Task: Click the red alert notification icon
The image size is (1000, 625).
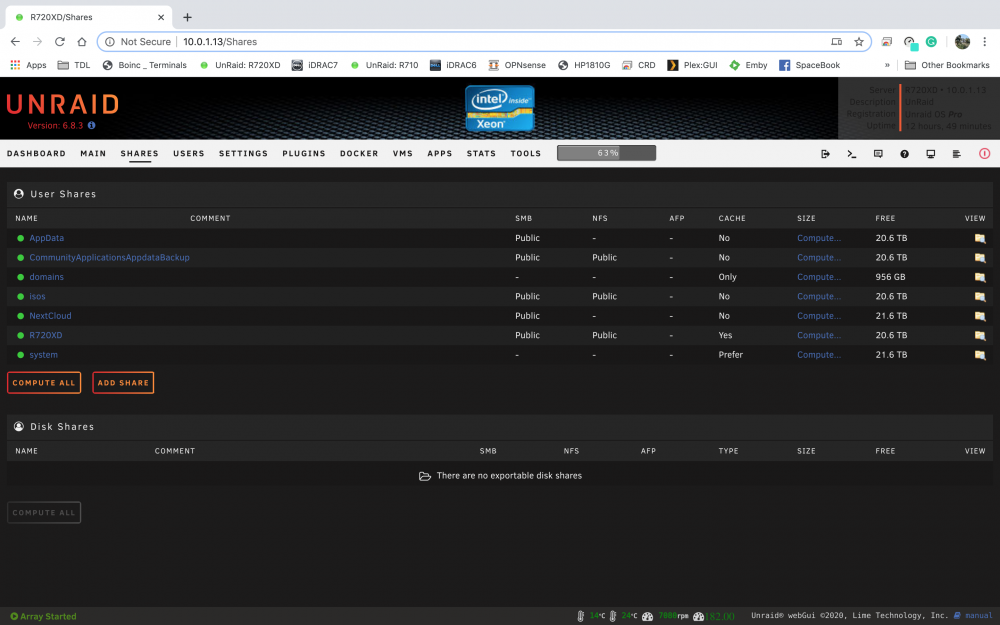Action: point(985,154)
